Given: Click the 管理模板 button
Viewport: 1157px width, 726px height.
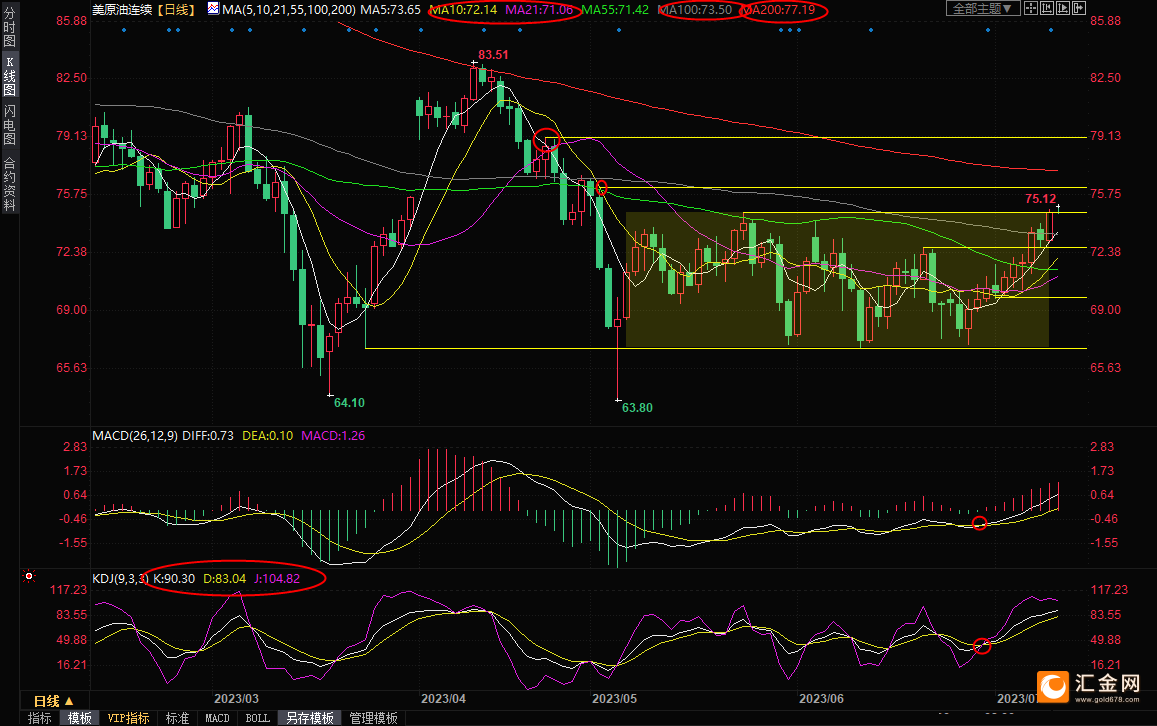Looking at the screenshot, I should click(373, 718).
